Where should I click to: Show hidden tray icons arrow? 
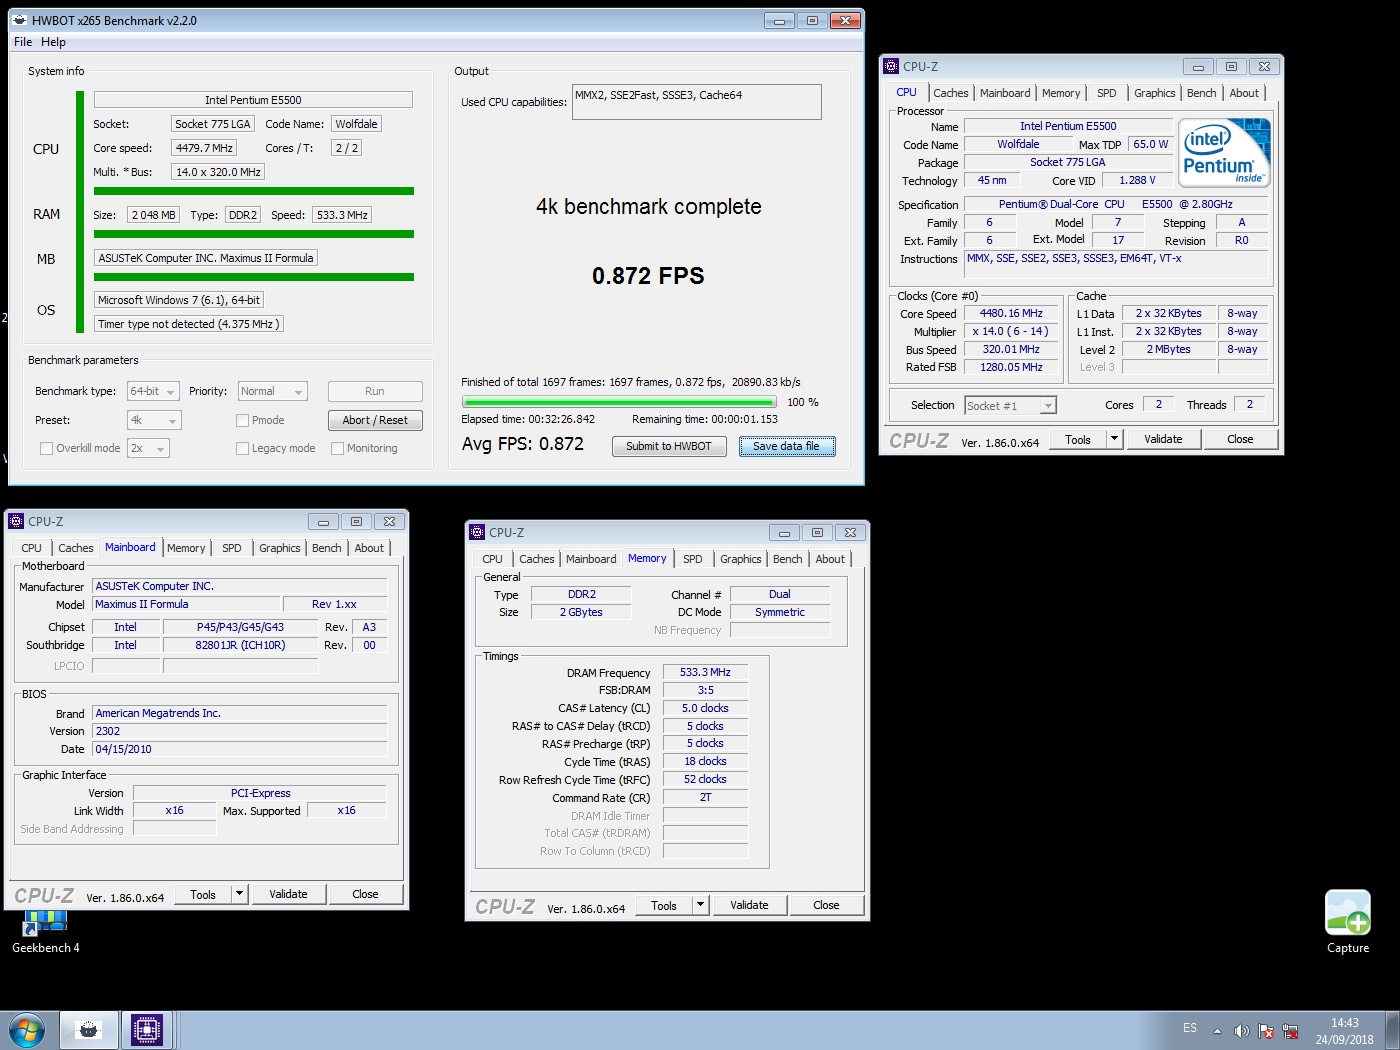(x=1217, y=1031)
